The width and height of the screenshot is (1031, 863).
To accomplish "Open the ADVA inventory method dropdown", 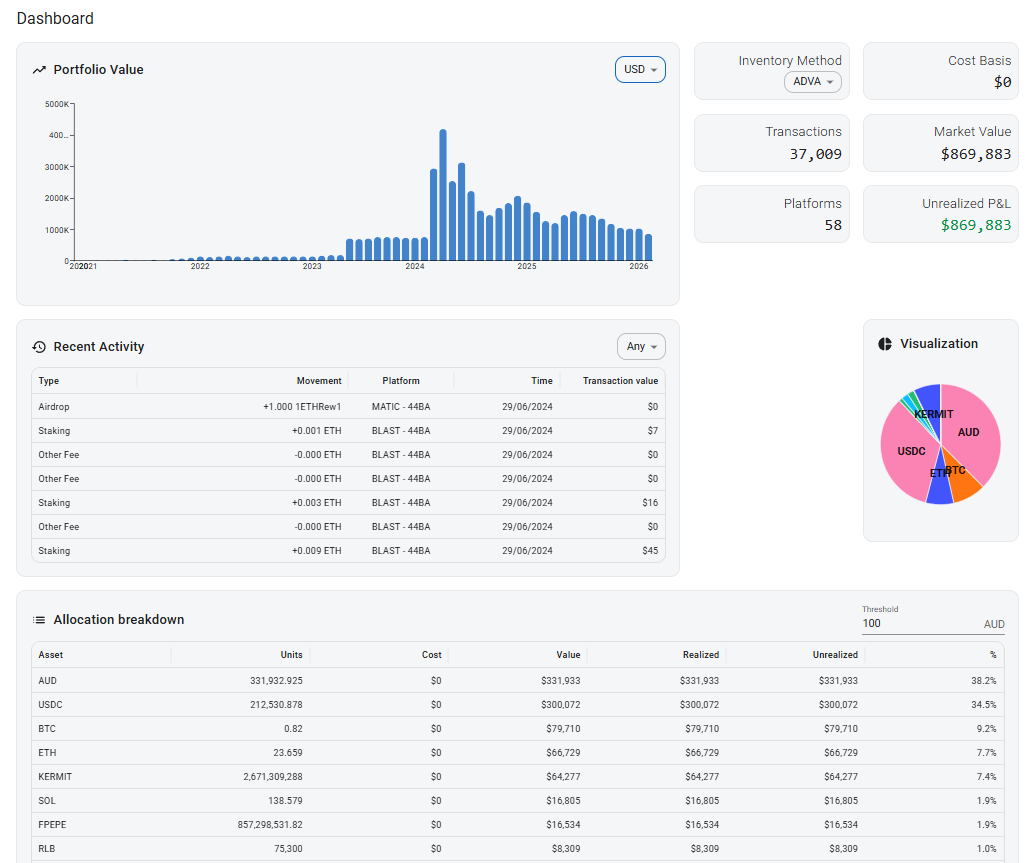I will coord(812,82).
